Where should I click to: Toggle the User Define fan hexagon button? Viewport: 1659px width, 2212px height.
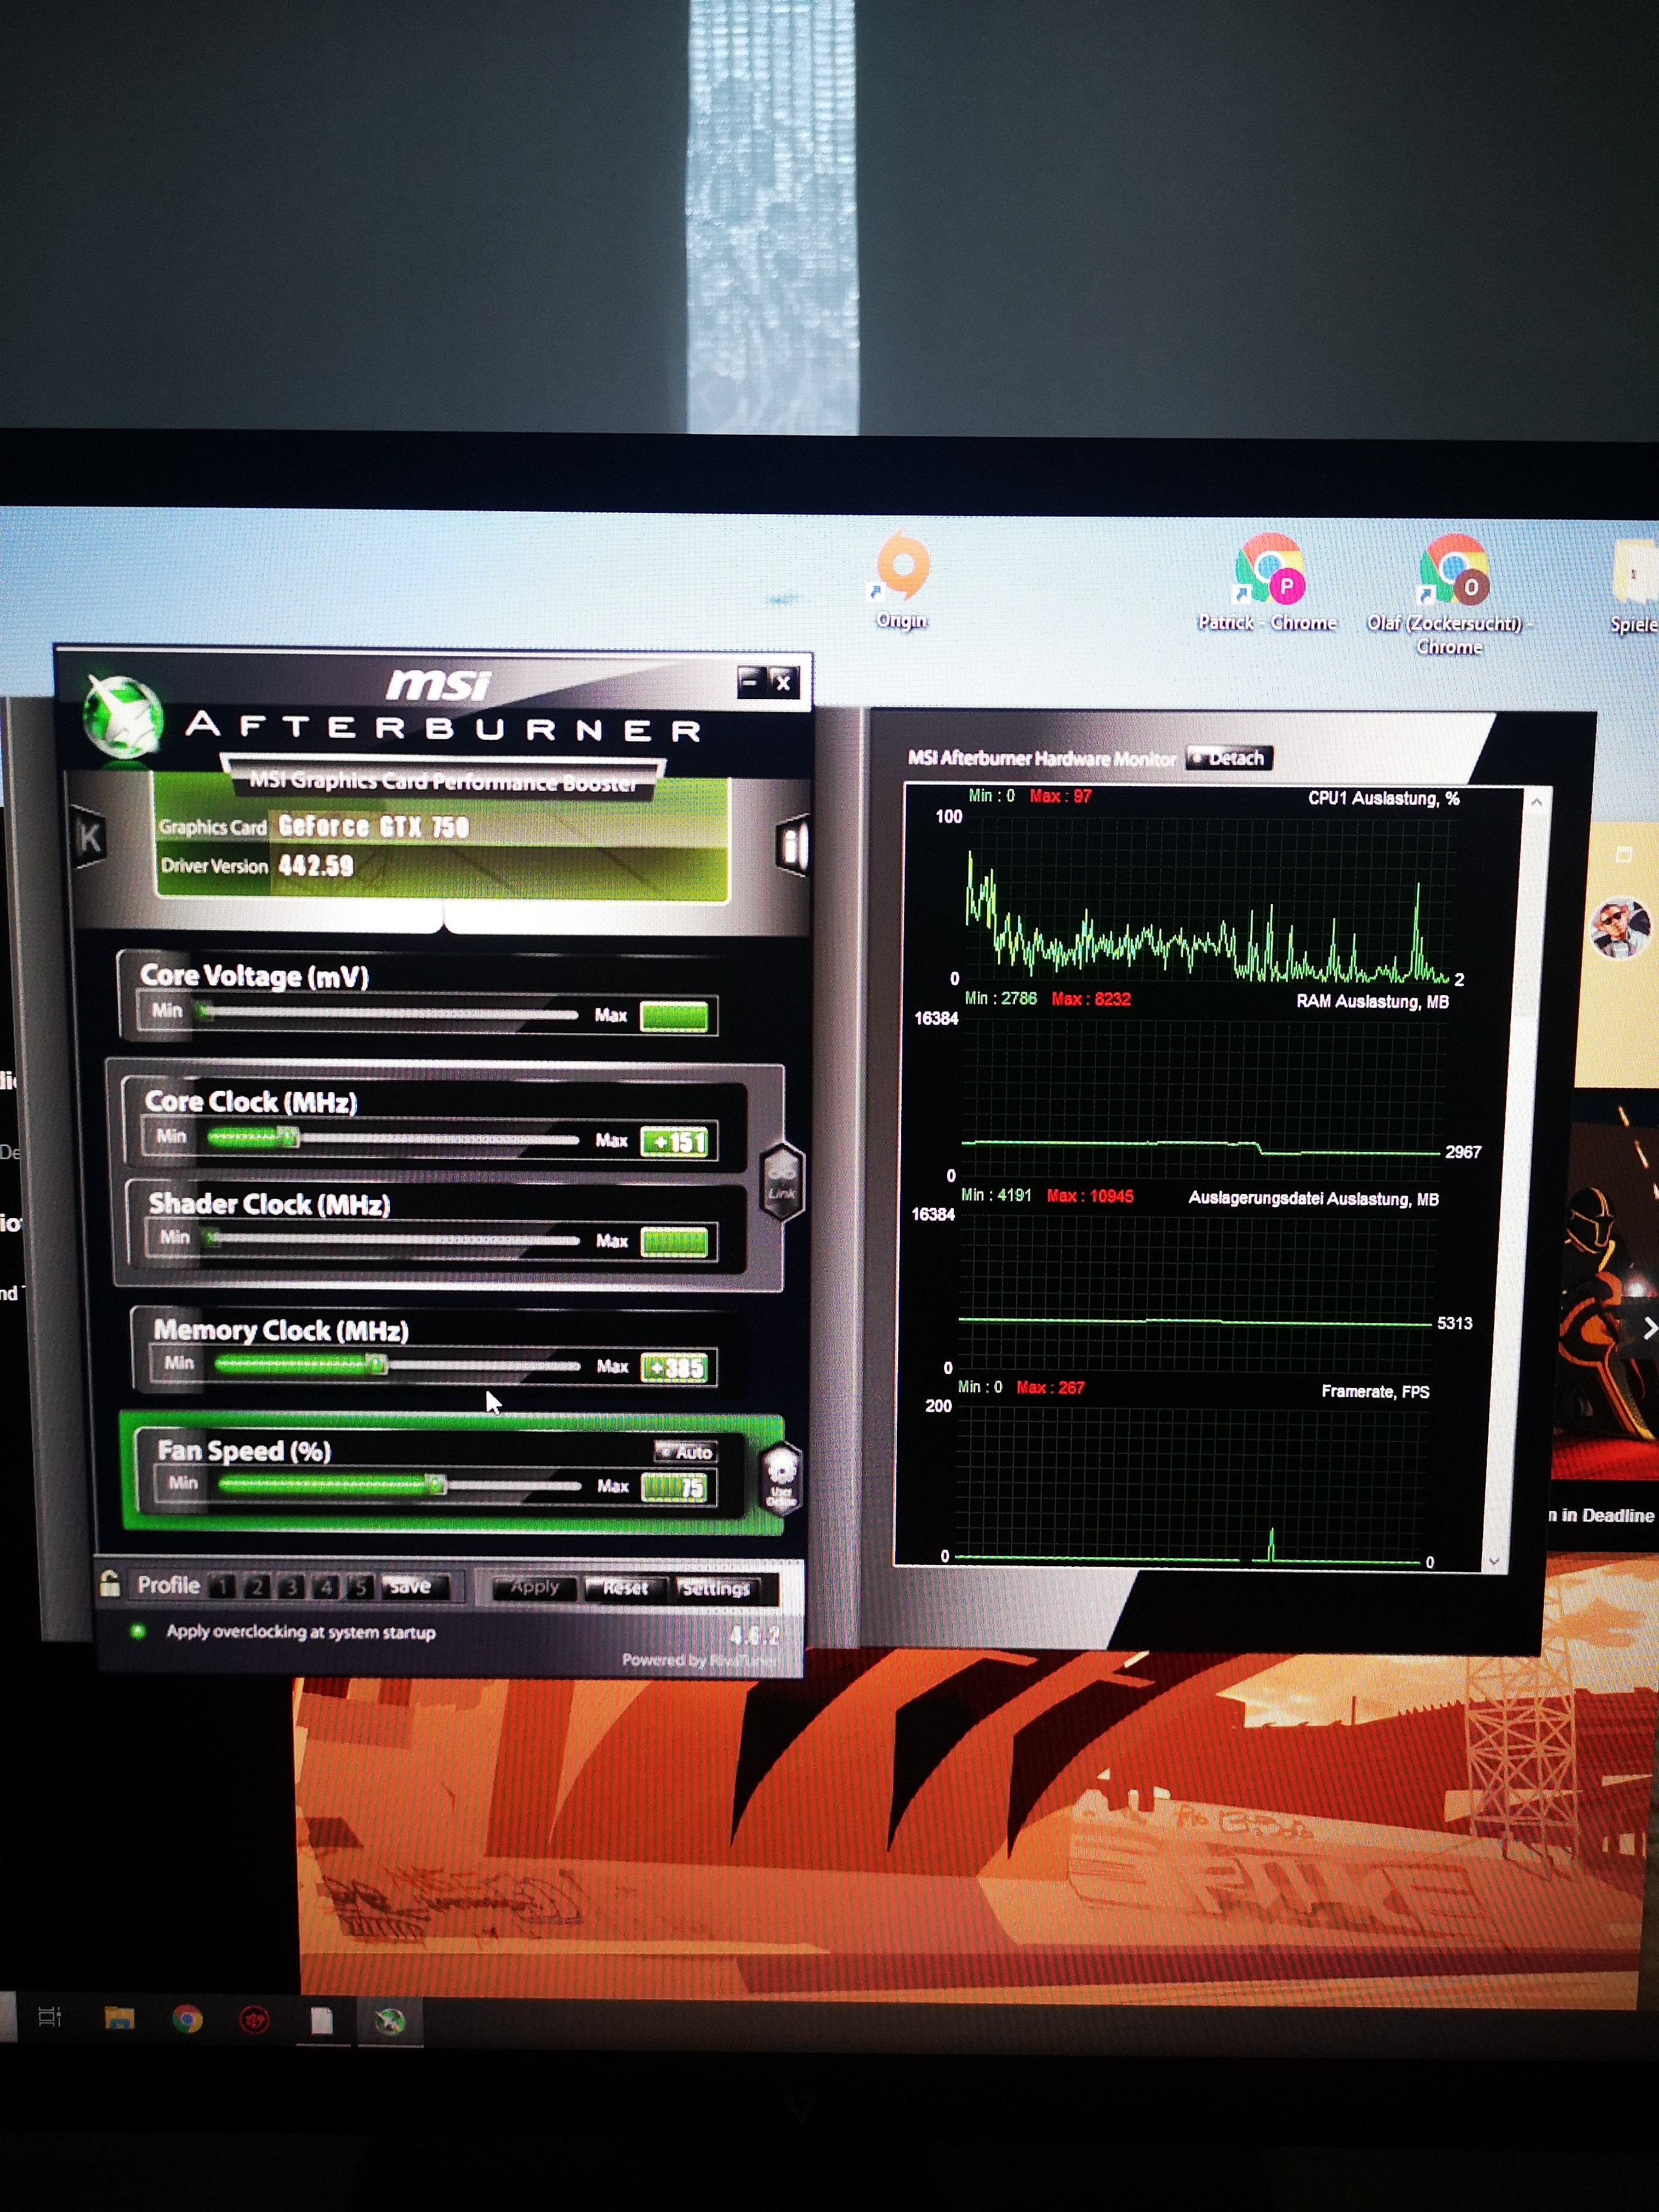tap(781, 1479)
